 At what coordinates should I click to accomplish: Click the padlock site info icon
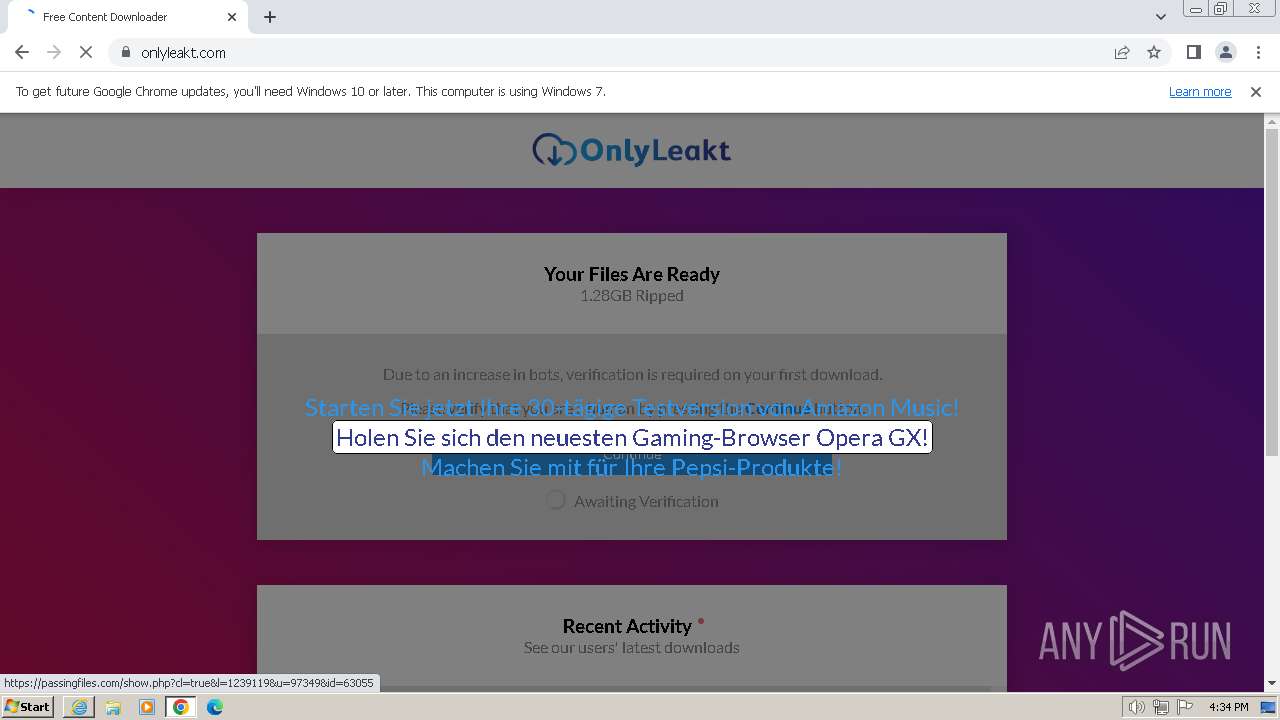[x=126, y=52]
